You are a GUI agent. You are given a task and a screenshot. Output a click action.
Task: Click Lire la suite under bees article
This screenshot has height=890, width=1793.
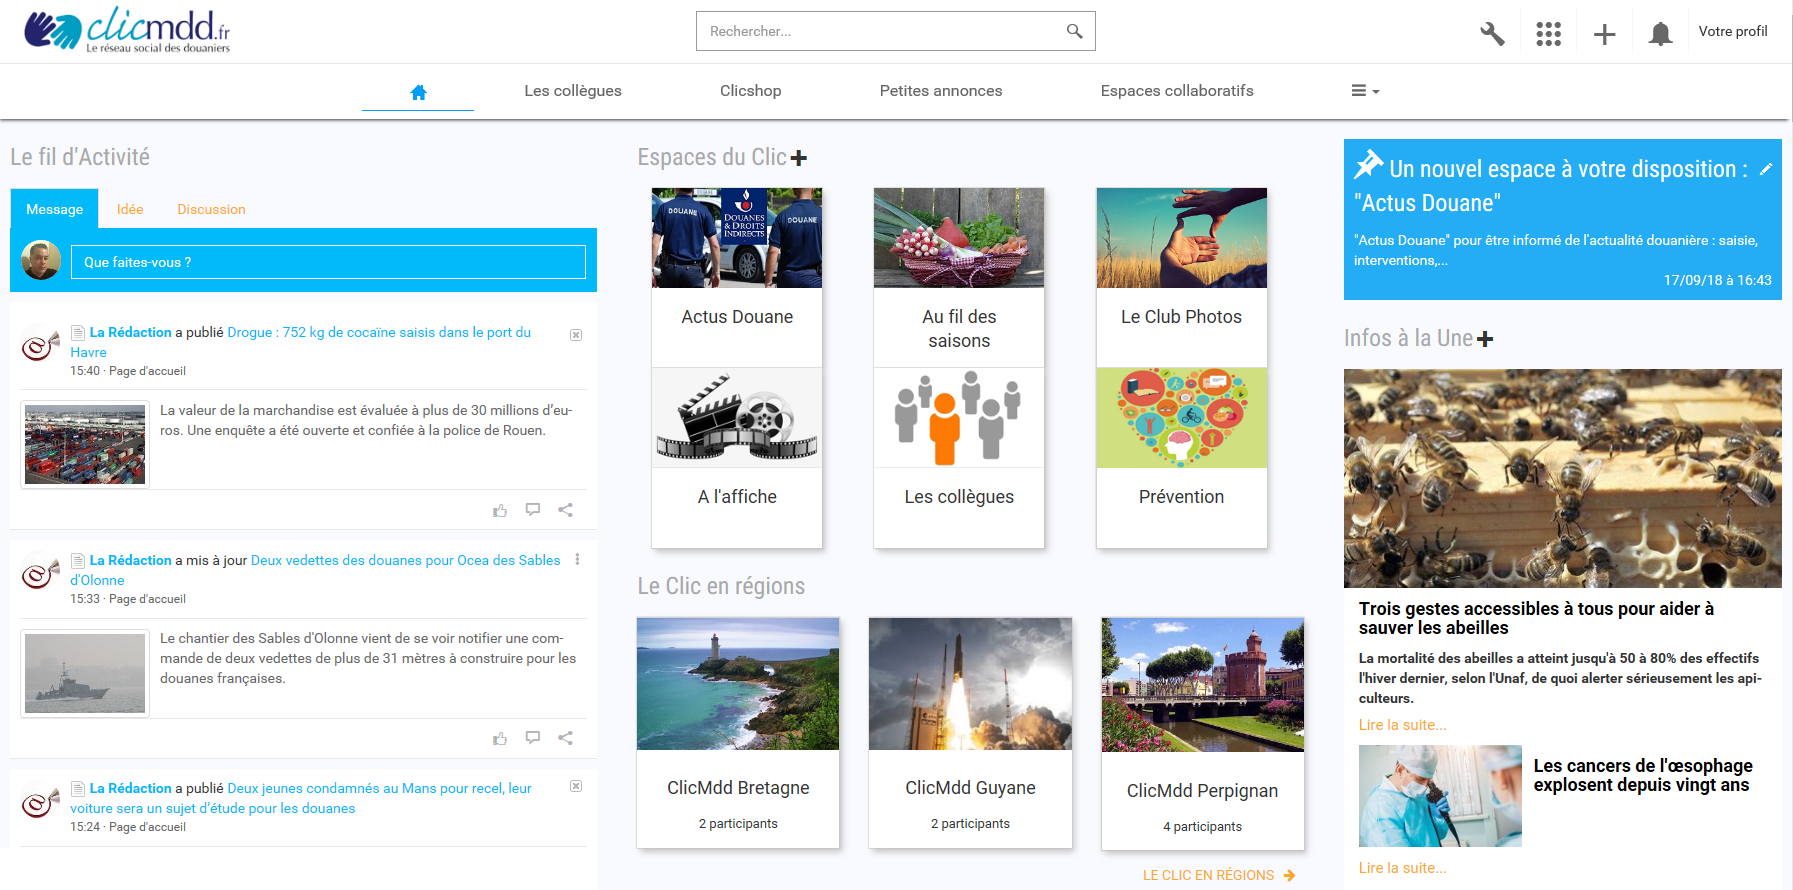pos(1402,725)
